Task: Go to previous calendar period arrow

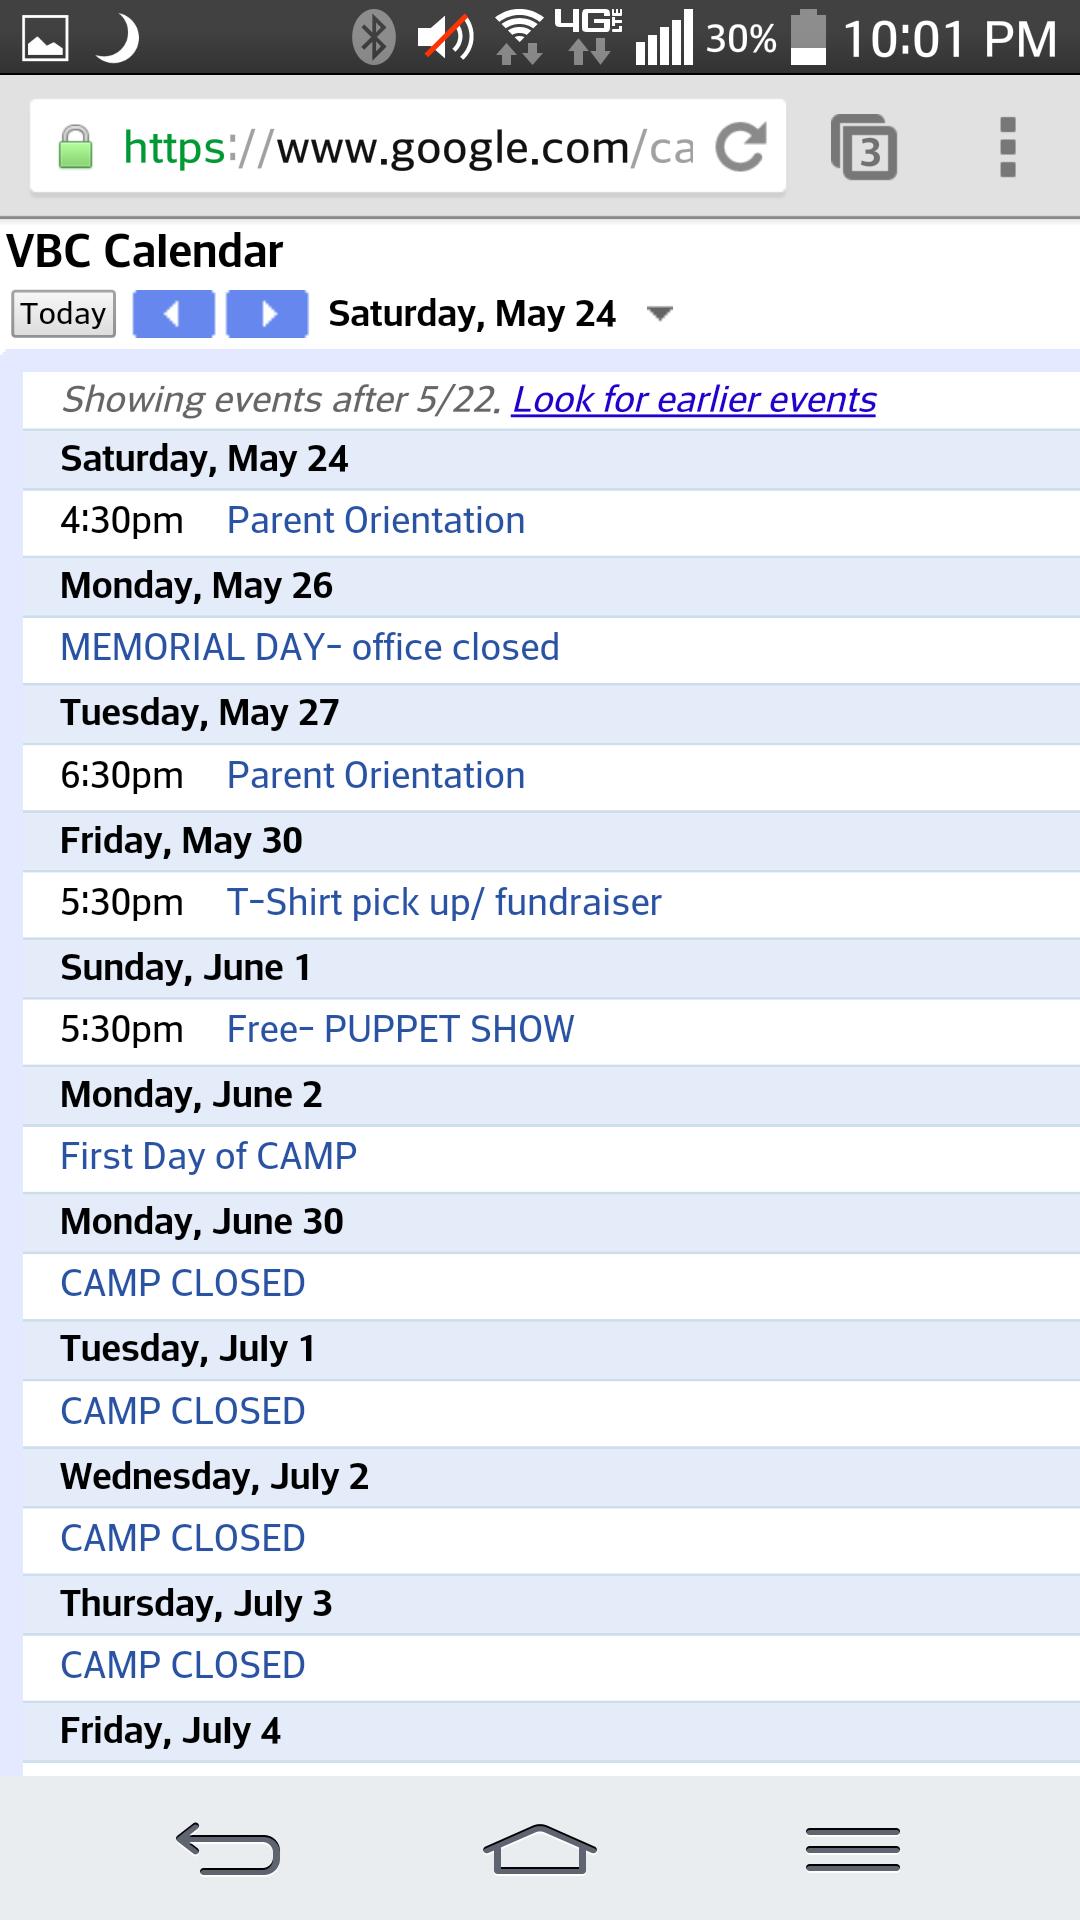Action: point(173,314)
